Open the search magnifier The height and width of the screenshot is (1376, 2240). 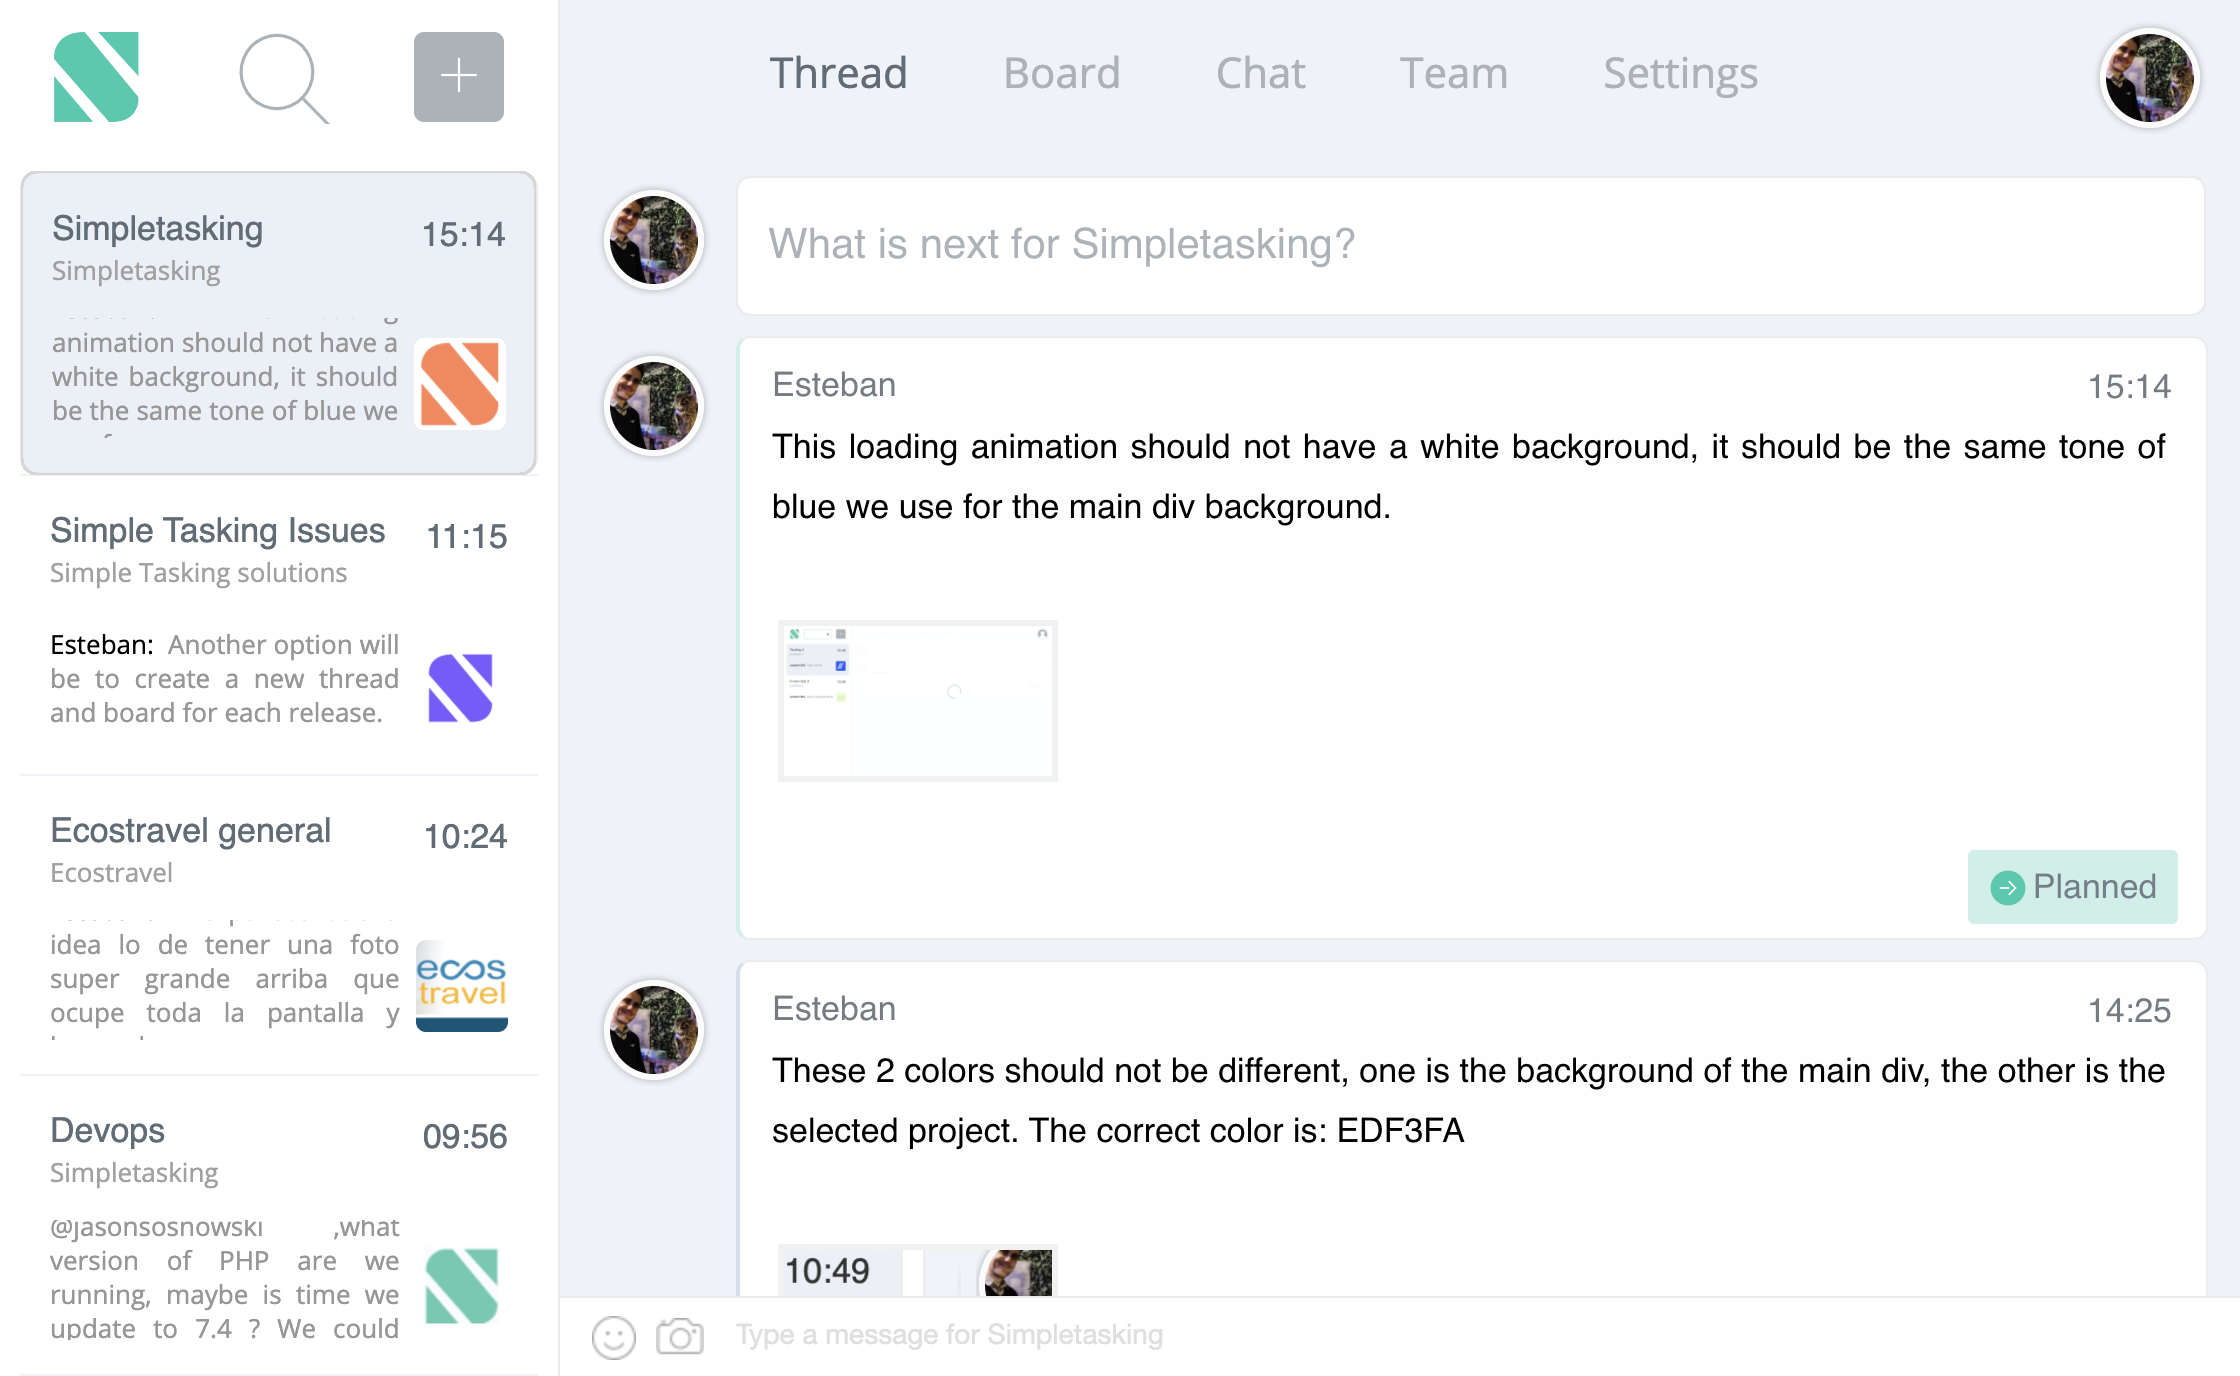[x=283, y=78]
